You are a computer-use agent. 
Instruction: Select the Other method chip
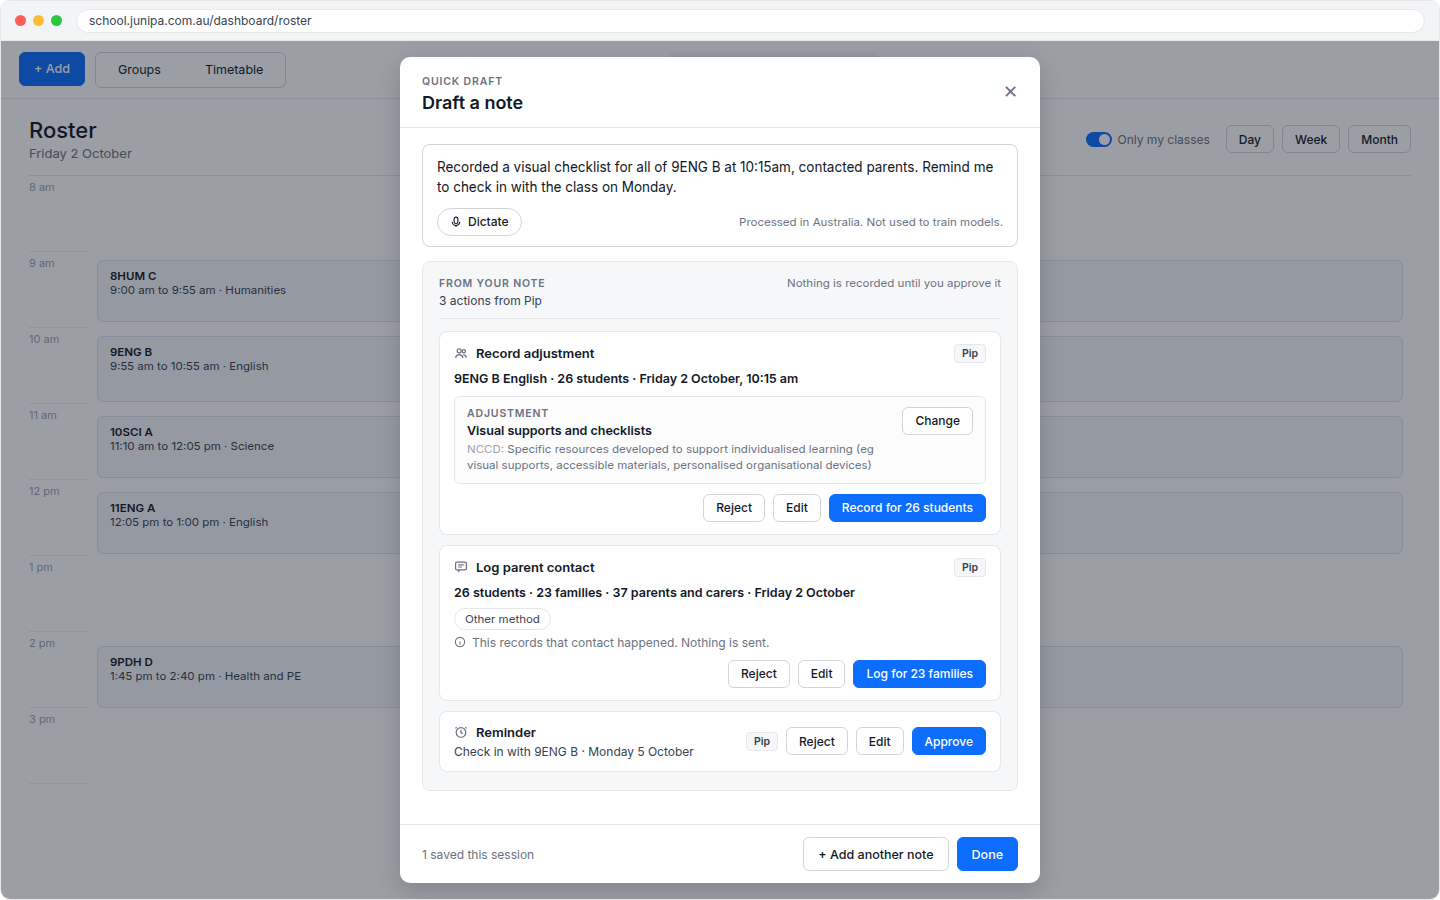pos(502,620)
